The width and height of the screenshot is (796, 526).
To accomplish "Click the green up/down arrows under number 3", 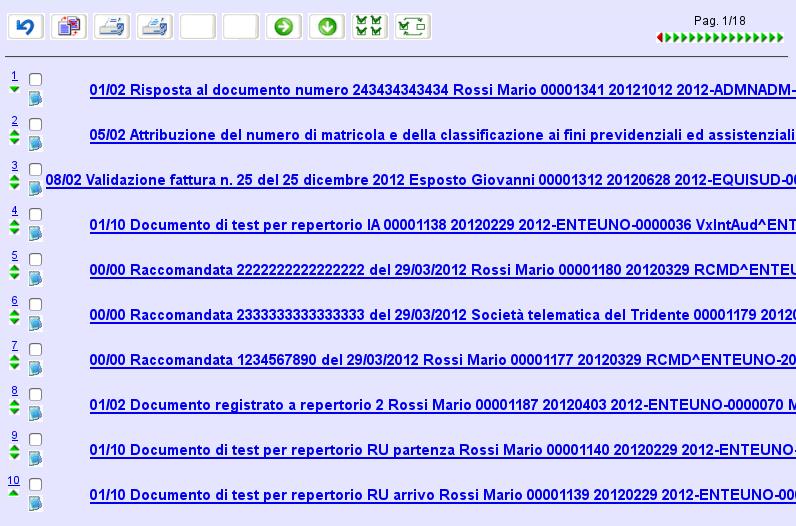I will [14, 182].
